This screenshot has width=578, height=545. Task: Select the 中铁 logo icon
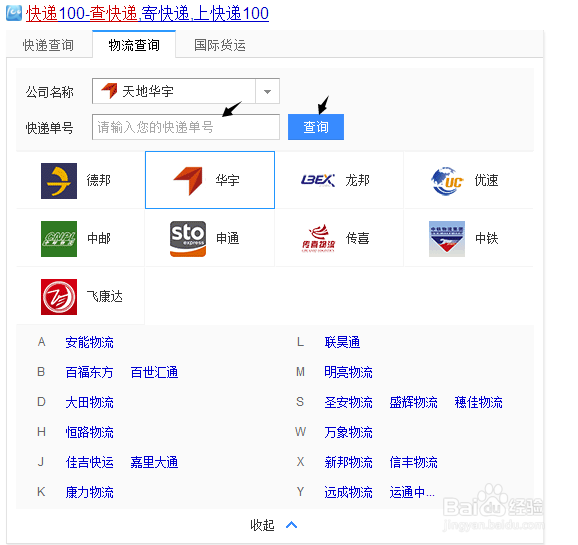(447, 239)
